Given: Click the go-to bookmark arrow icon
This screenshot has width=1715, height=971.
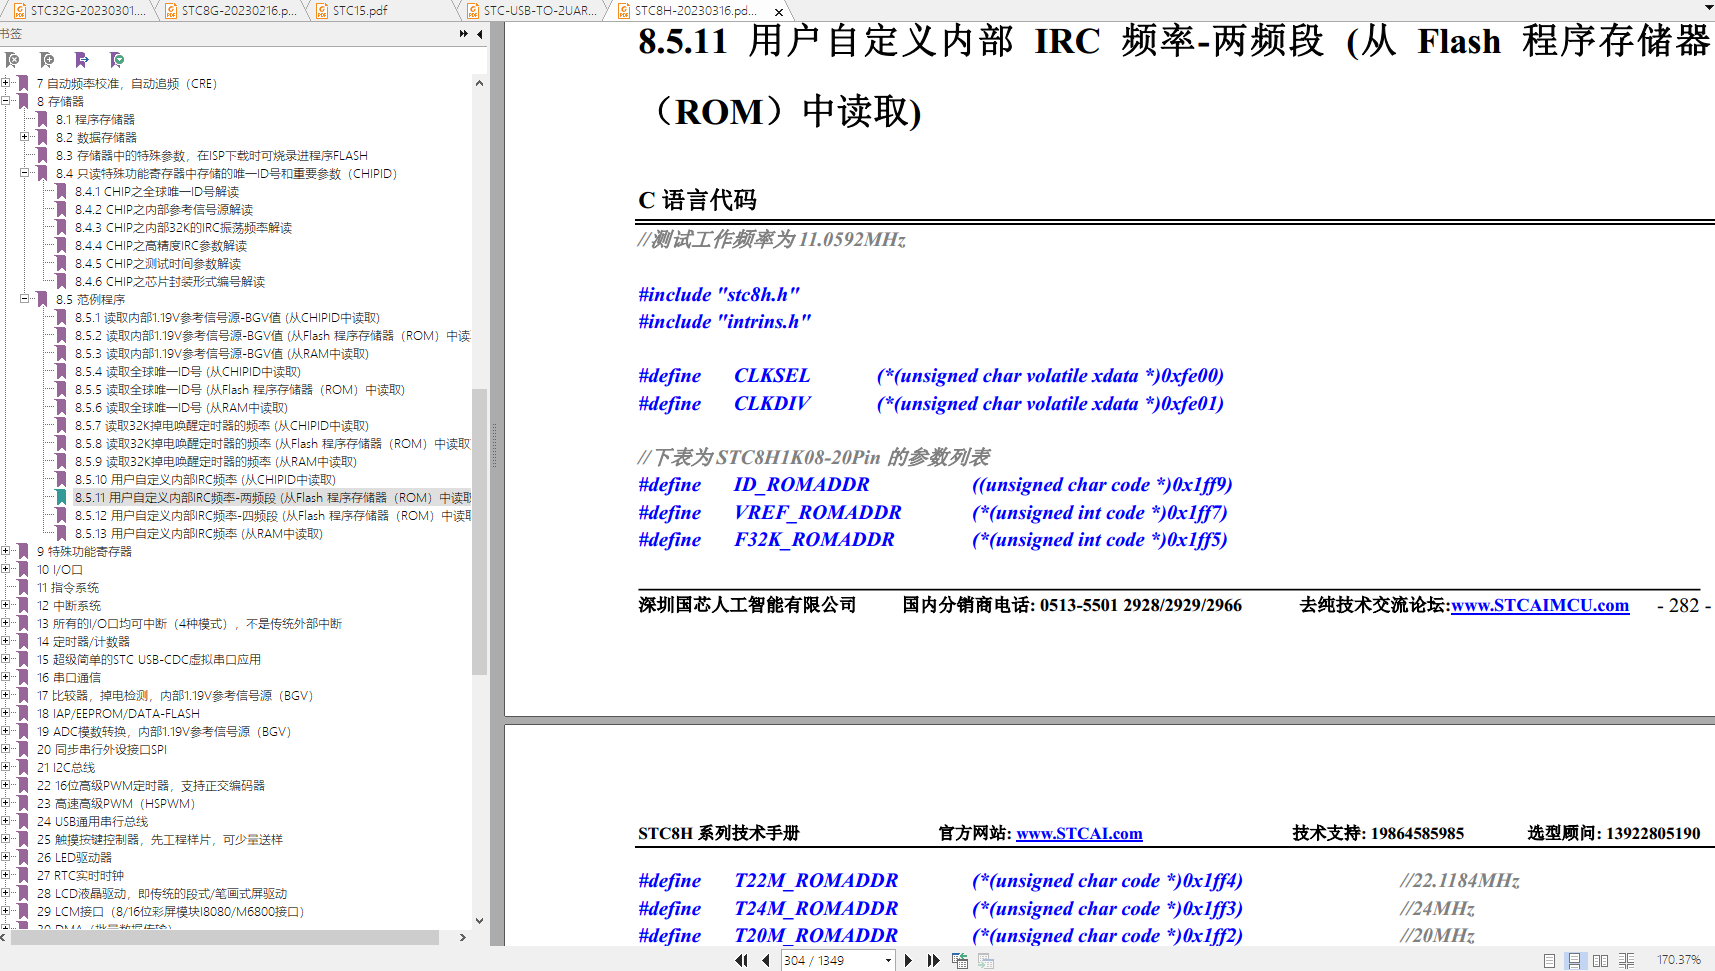Looking at the screenshot, I should [82, 60].
